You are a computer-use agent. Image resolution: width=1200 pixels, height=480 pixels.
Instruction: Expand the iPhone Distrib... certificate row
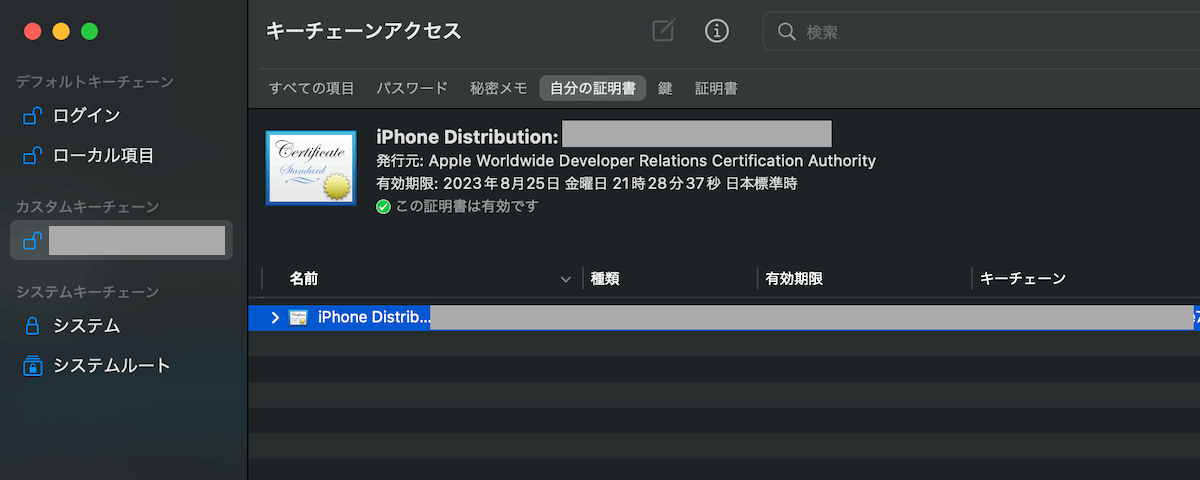(275, 317)
